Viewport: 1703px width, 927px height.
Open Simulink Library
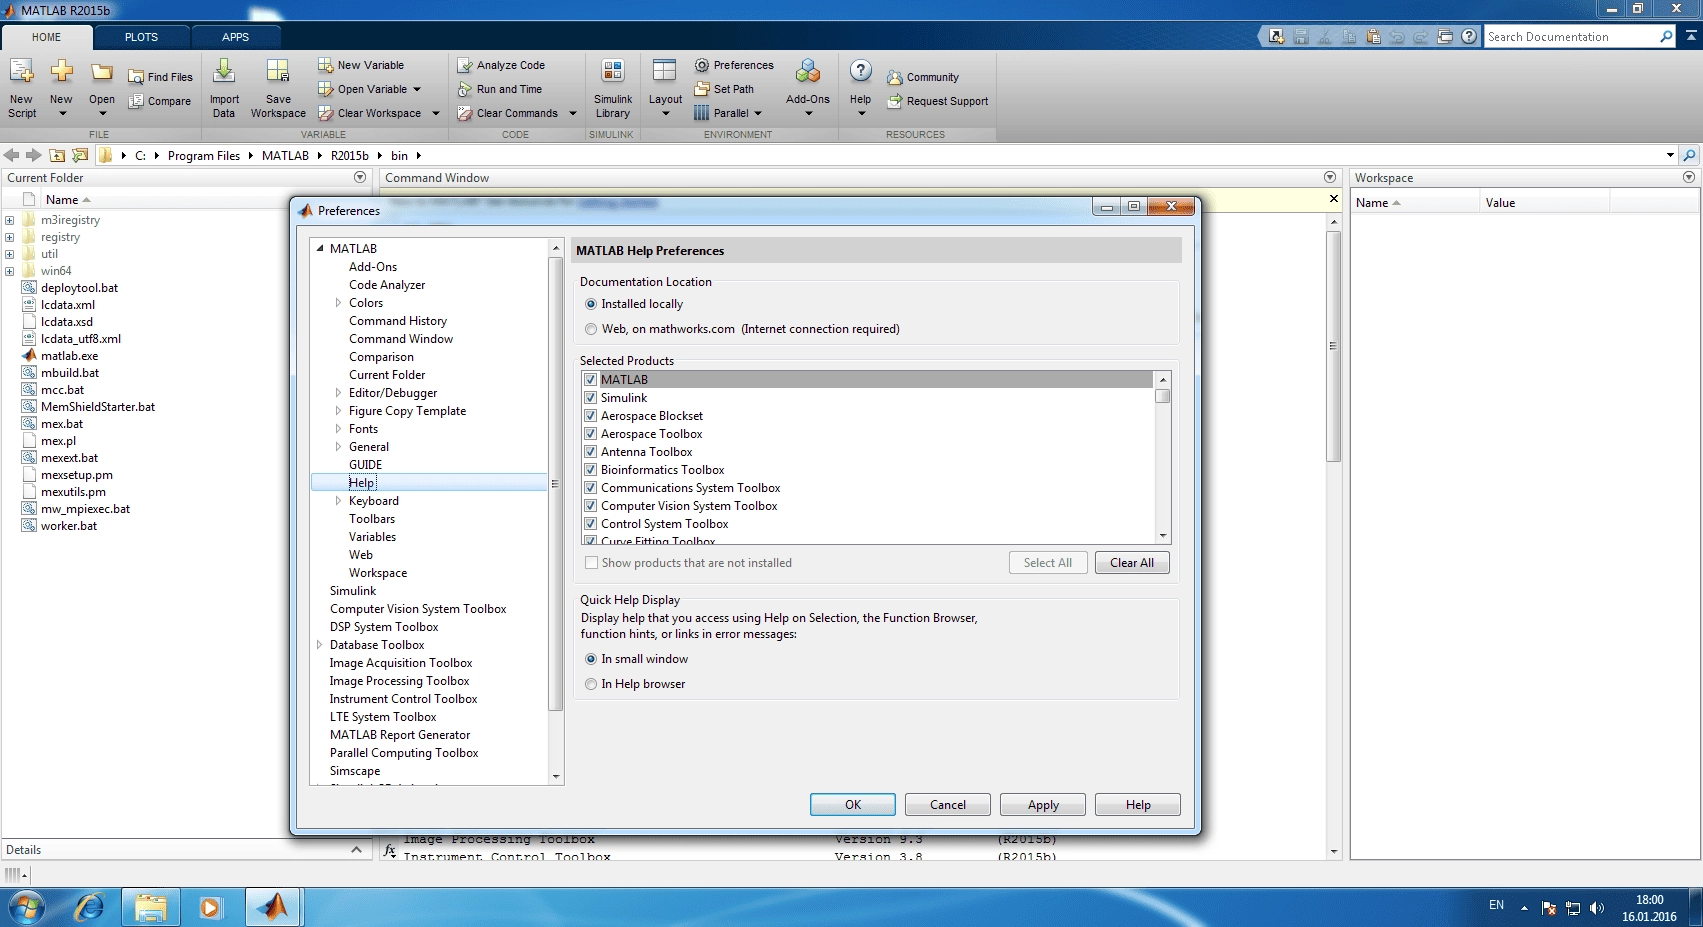(x=613, y=88)
